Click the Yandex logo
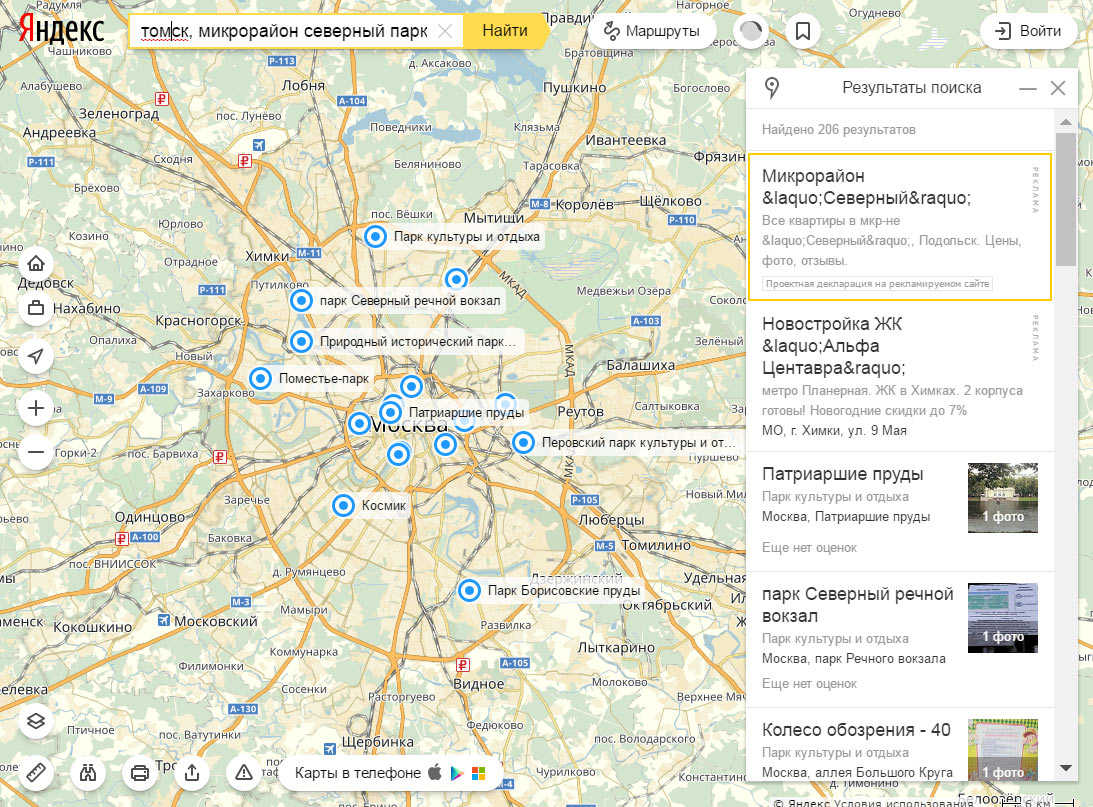This screenshot has width=1093, height=807. [x=61, y=29]
